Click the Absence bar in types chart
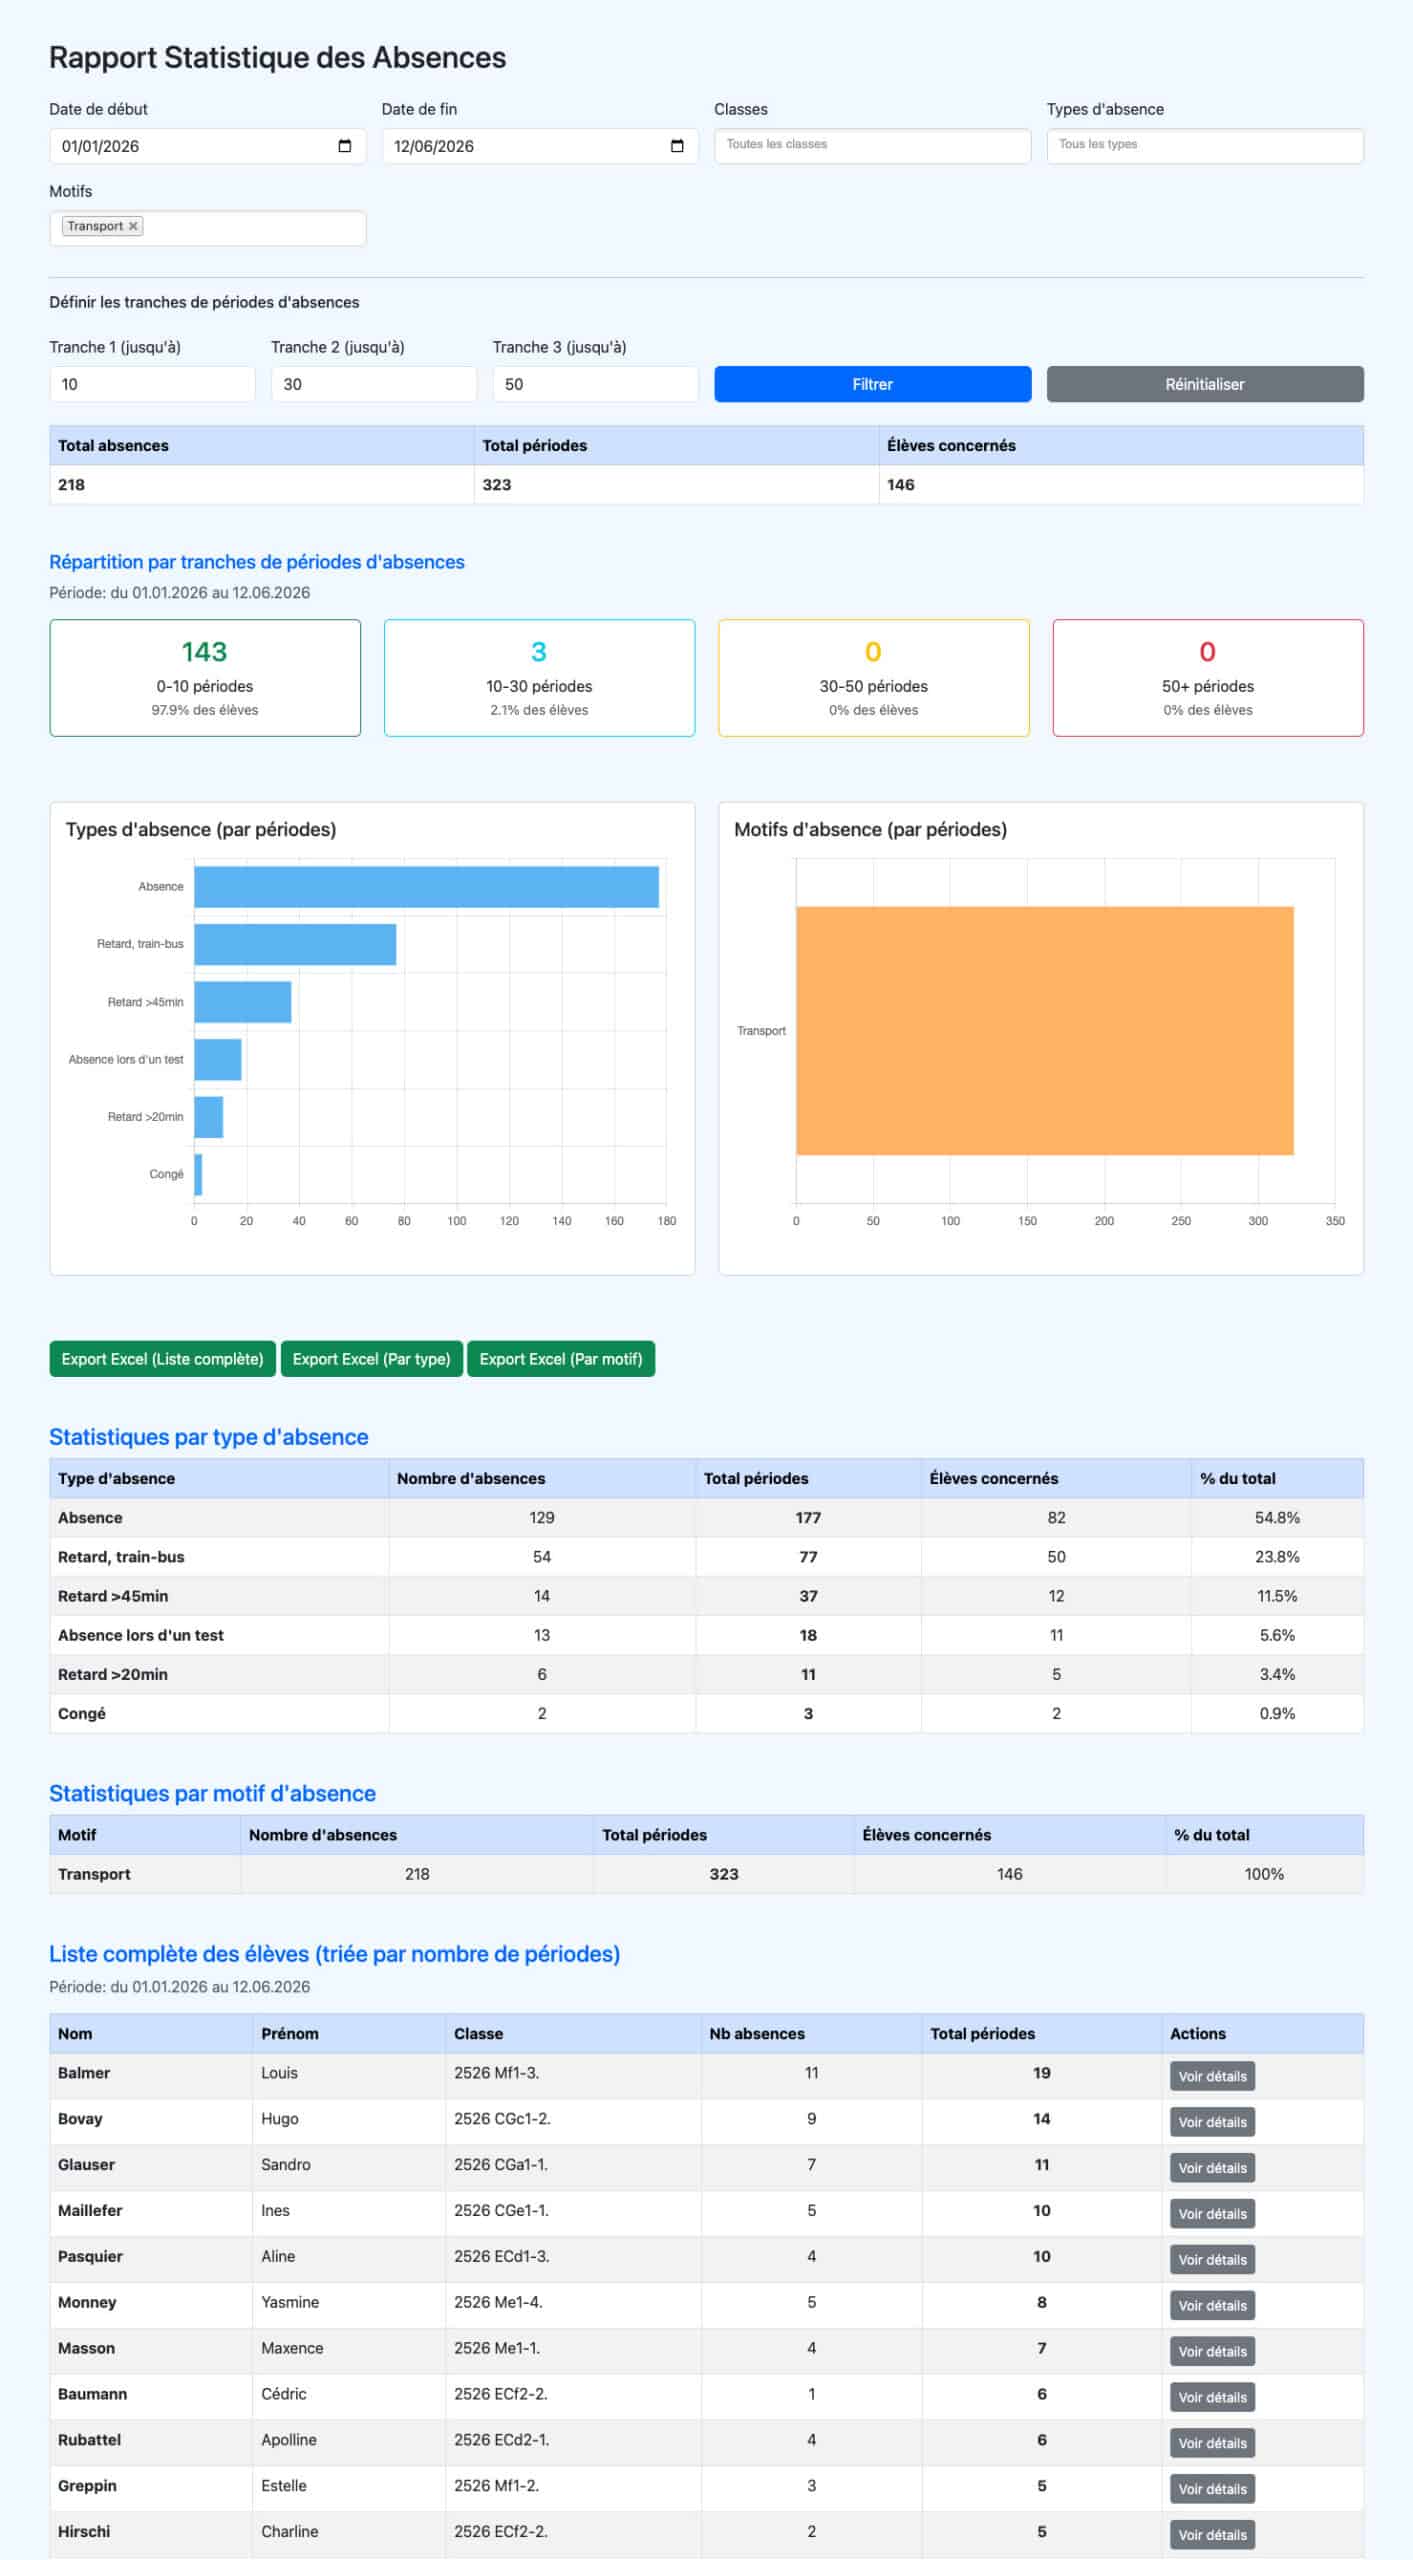Image resolution: width=1413 pixels, height=2560 pixels. 426,887
